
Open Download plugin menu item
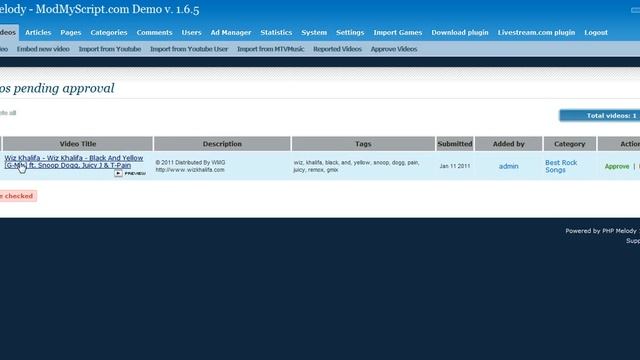point(460,32)
